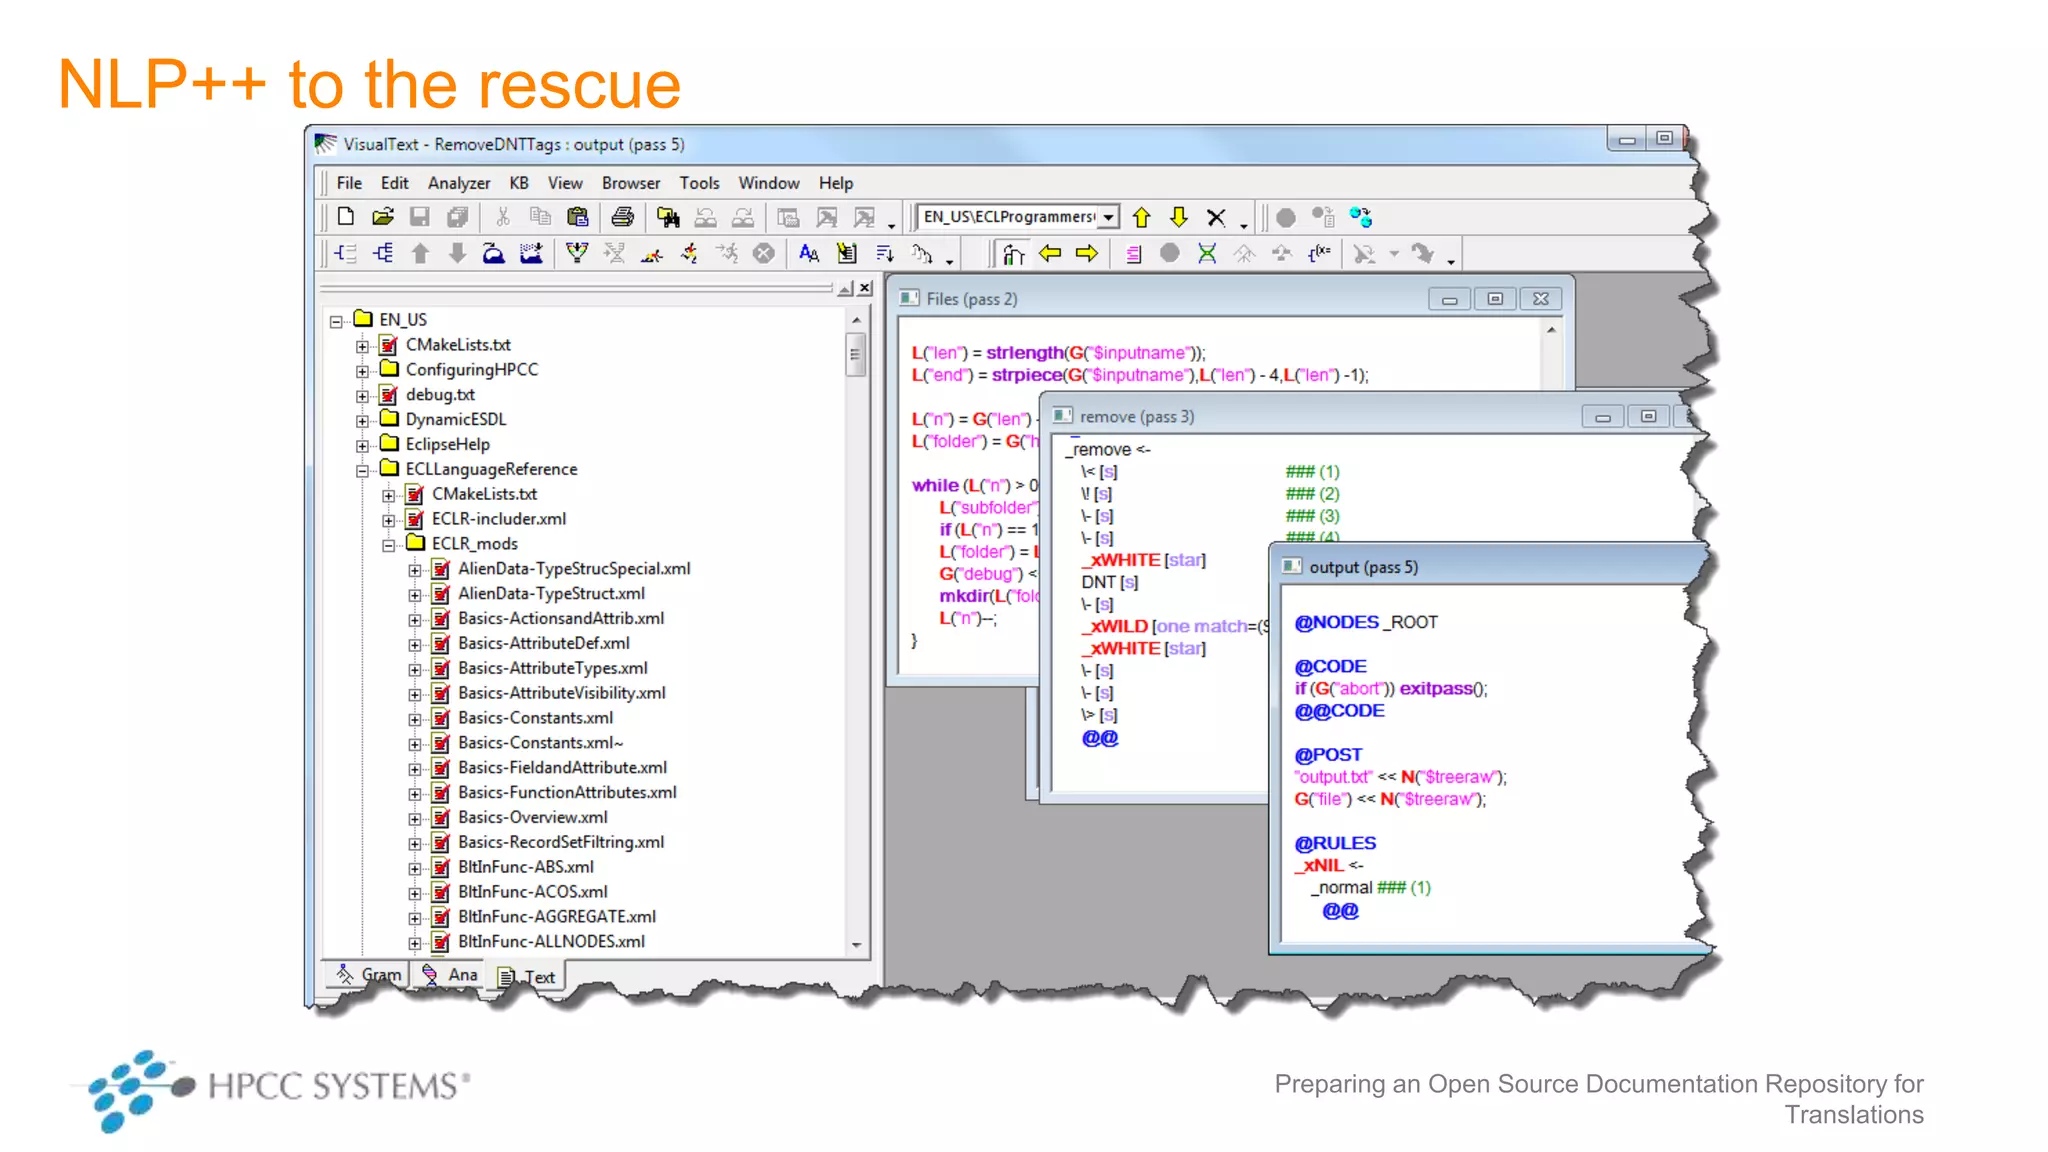Open the EN_US\ECLProgrammers combo box dropdown
This screenshot has width=2048, height=1152.
click(1108, 217)
